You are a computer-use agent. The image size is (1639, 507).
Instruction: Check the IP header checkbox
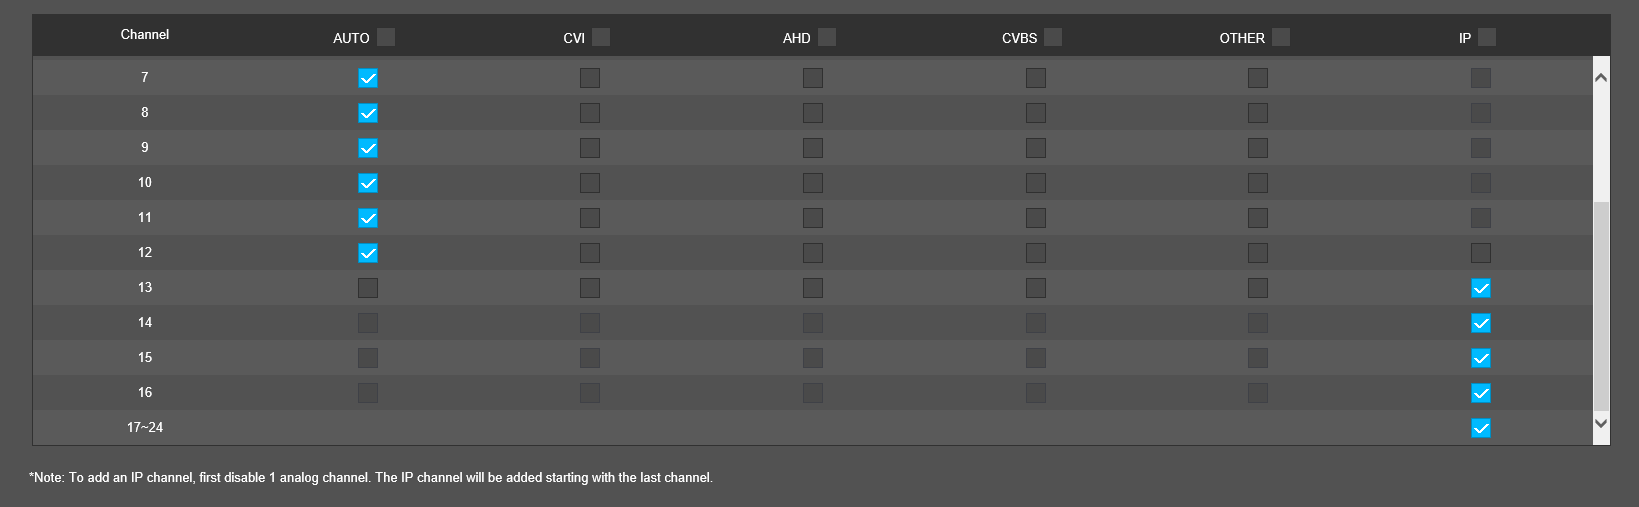tap(1487, 37)
